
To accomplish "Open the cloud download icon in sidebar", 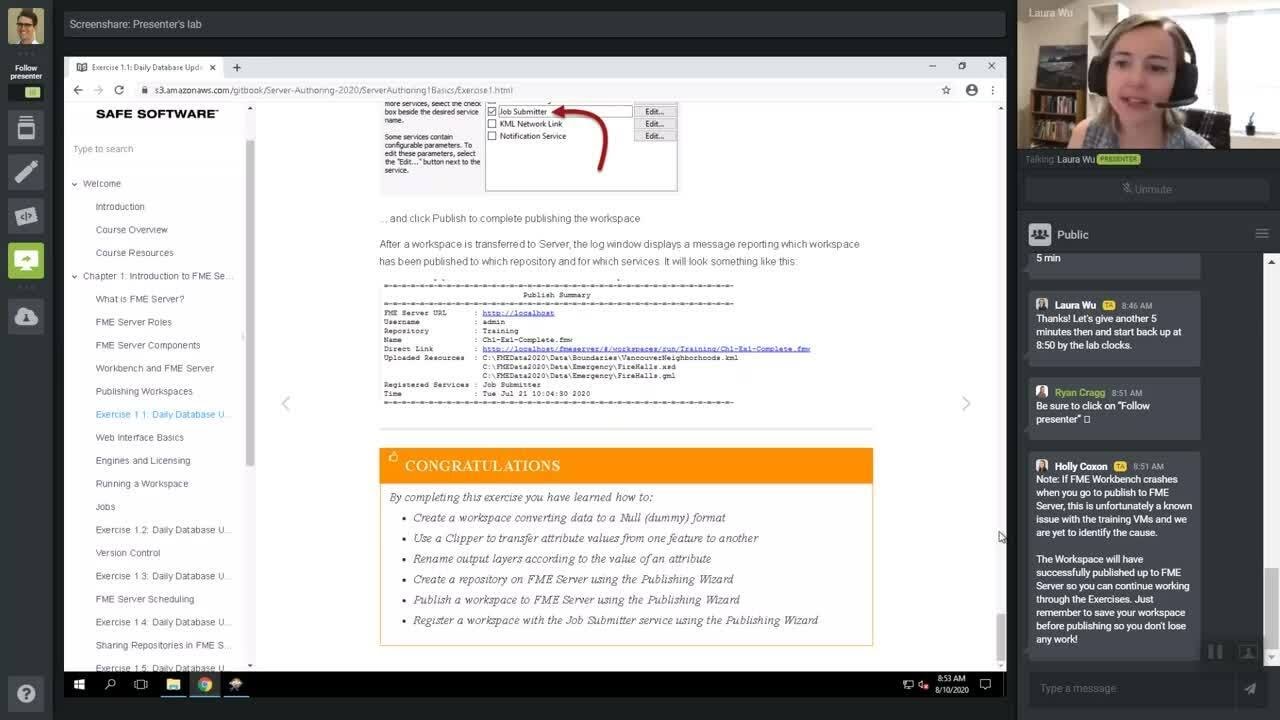I will pyautogui.click(x=26, y=316).
